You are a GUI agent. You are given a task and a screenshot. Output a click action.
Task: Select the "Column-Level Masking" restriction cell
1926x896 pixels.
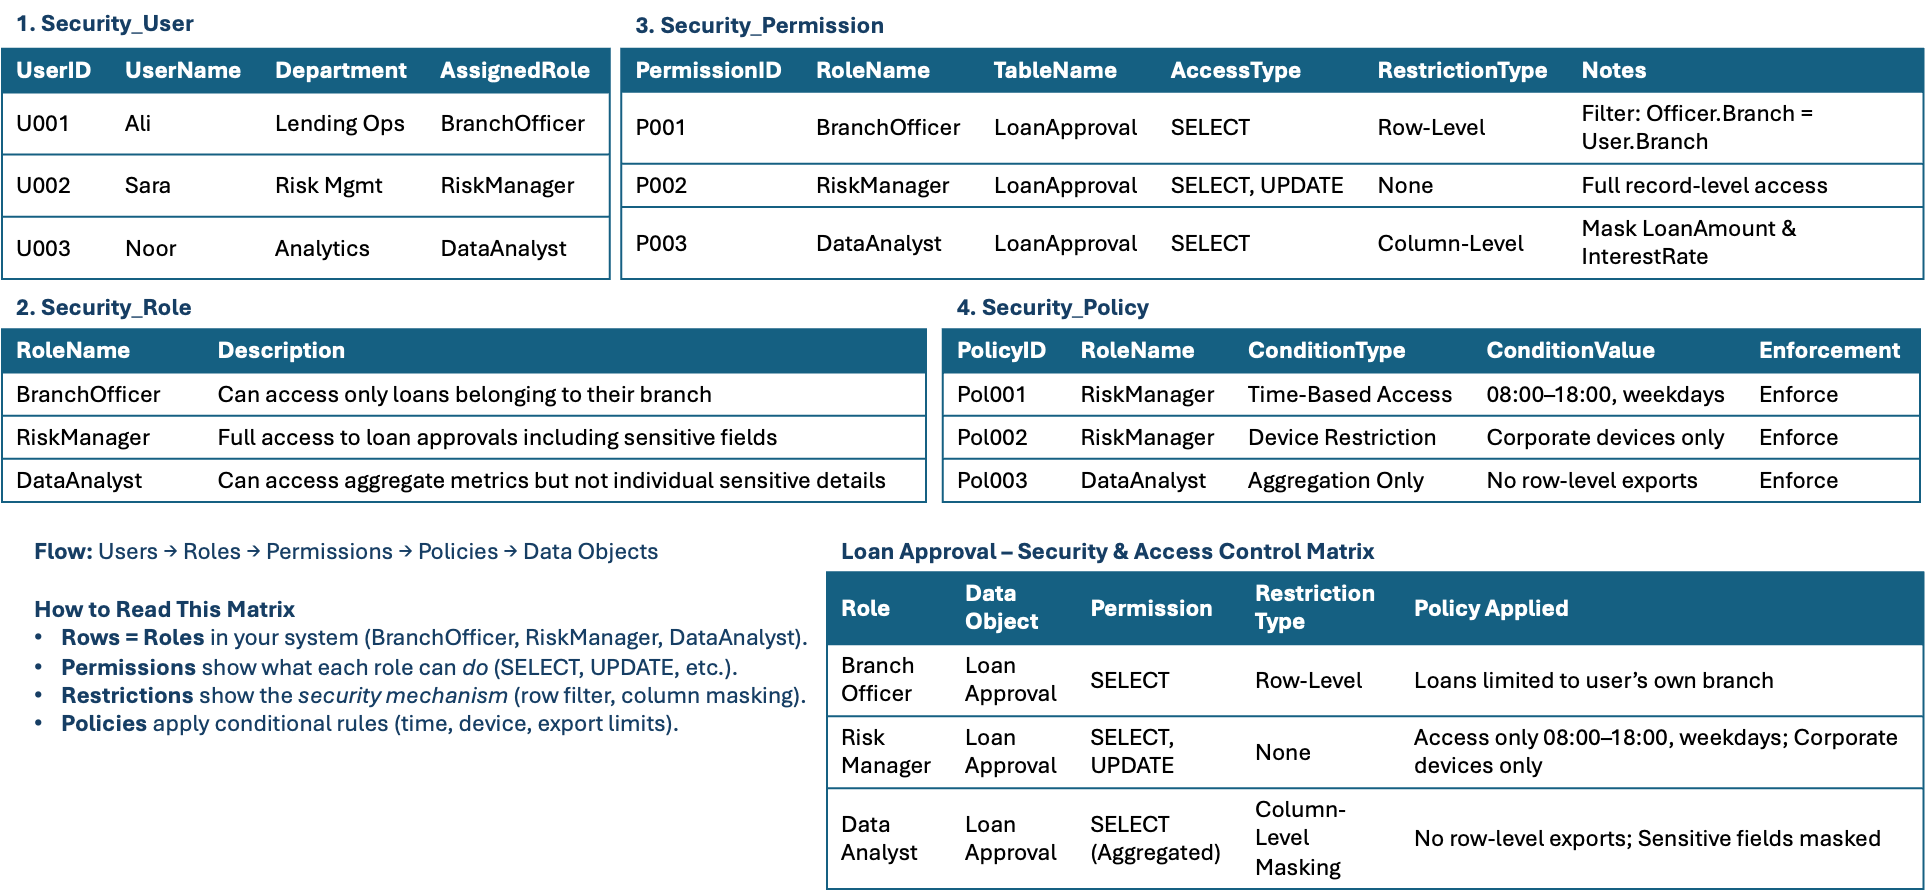(1300, 838)
